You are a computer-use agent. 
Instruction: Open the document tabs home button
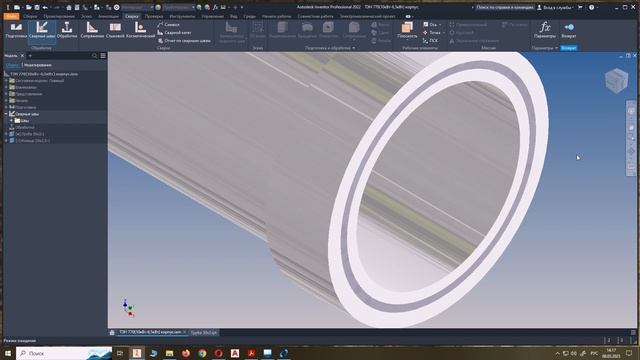coord(112,333)
